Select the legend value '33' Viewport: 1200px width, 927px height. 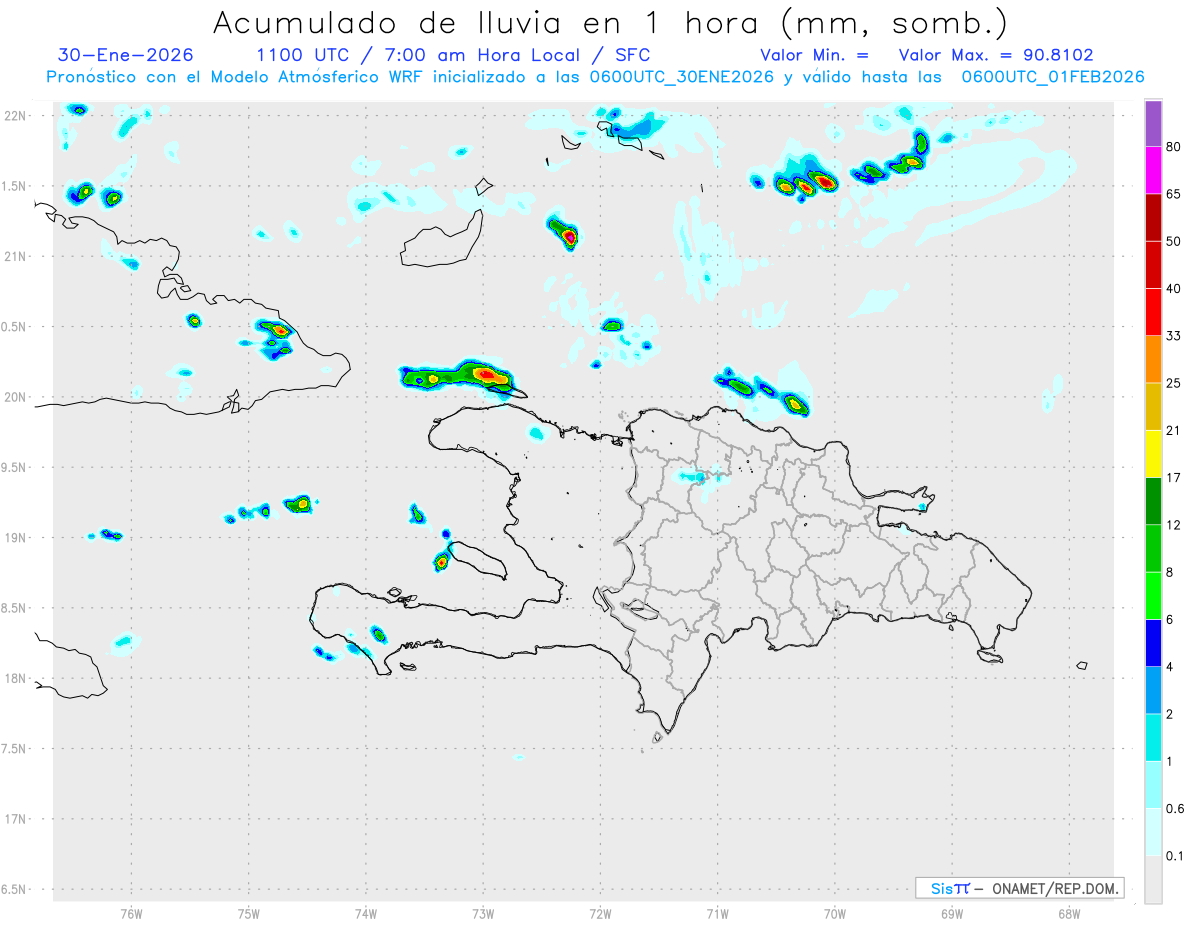tap(1174, 336)
